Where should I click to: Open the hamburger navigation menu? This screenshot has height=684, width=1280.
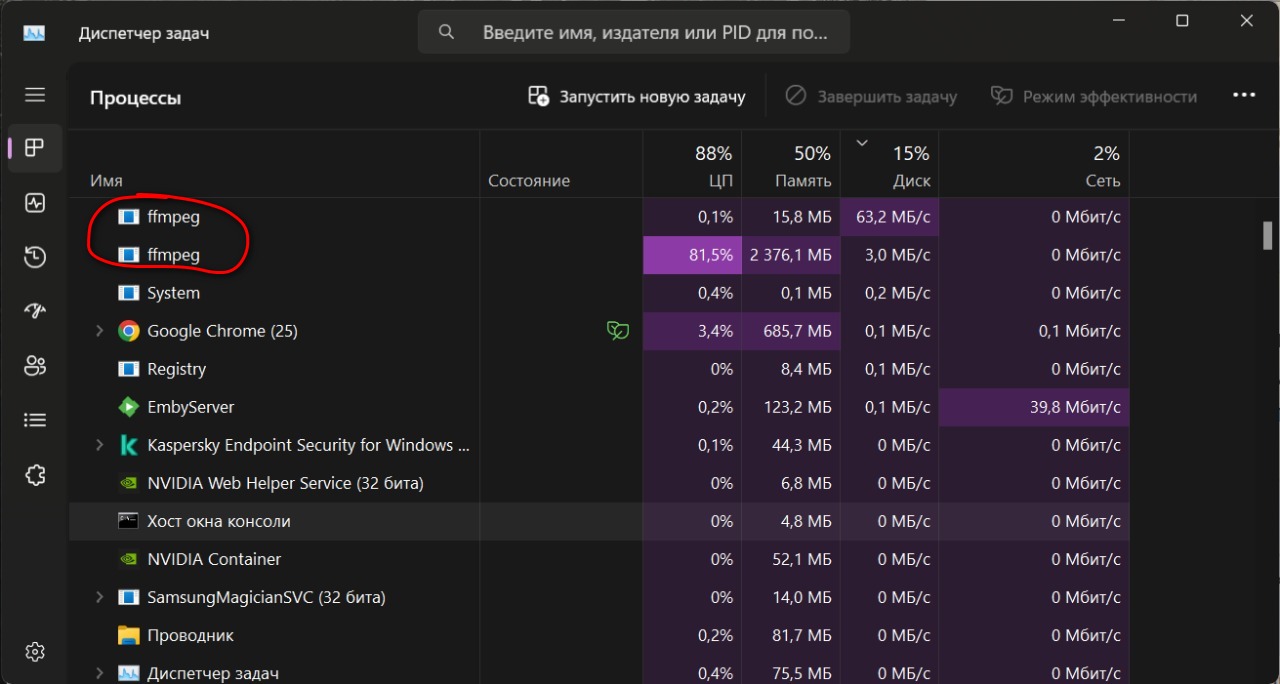pos(35,95)
